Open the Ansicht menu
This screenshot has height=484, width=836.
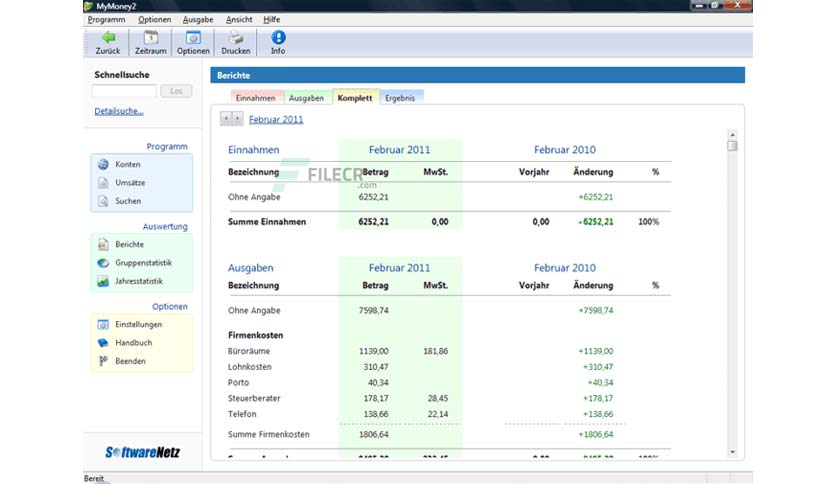click(x=239, y=20)
